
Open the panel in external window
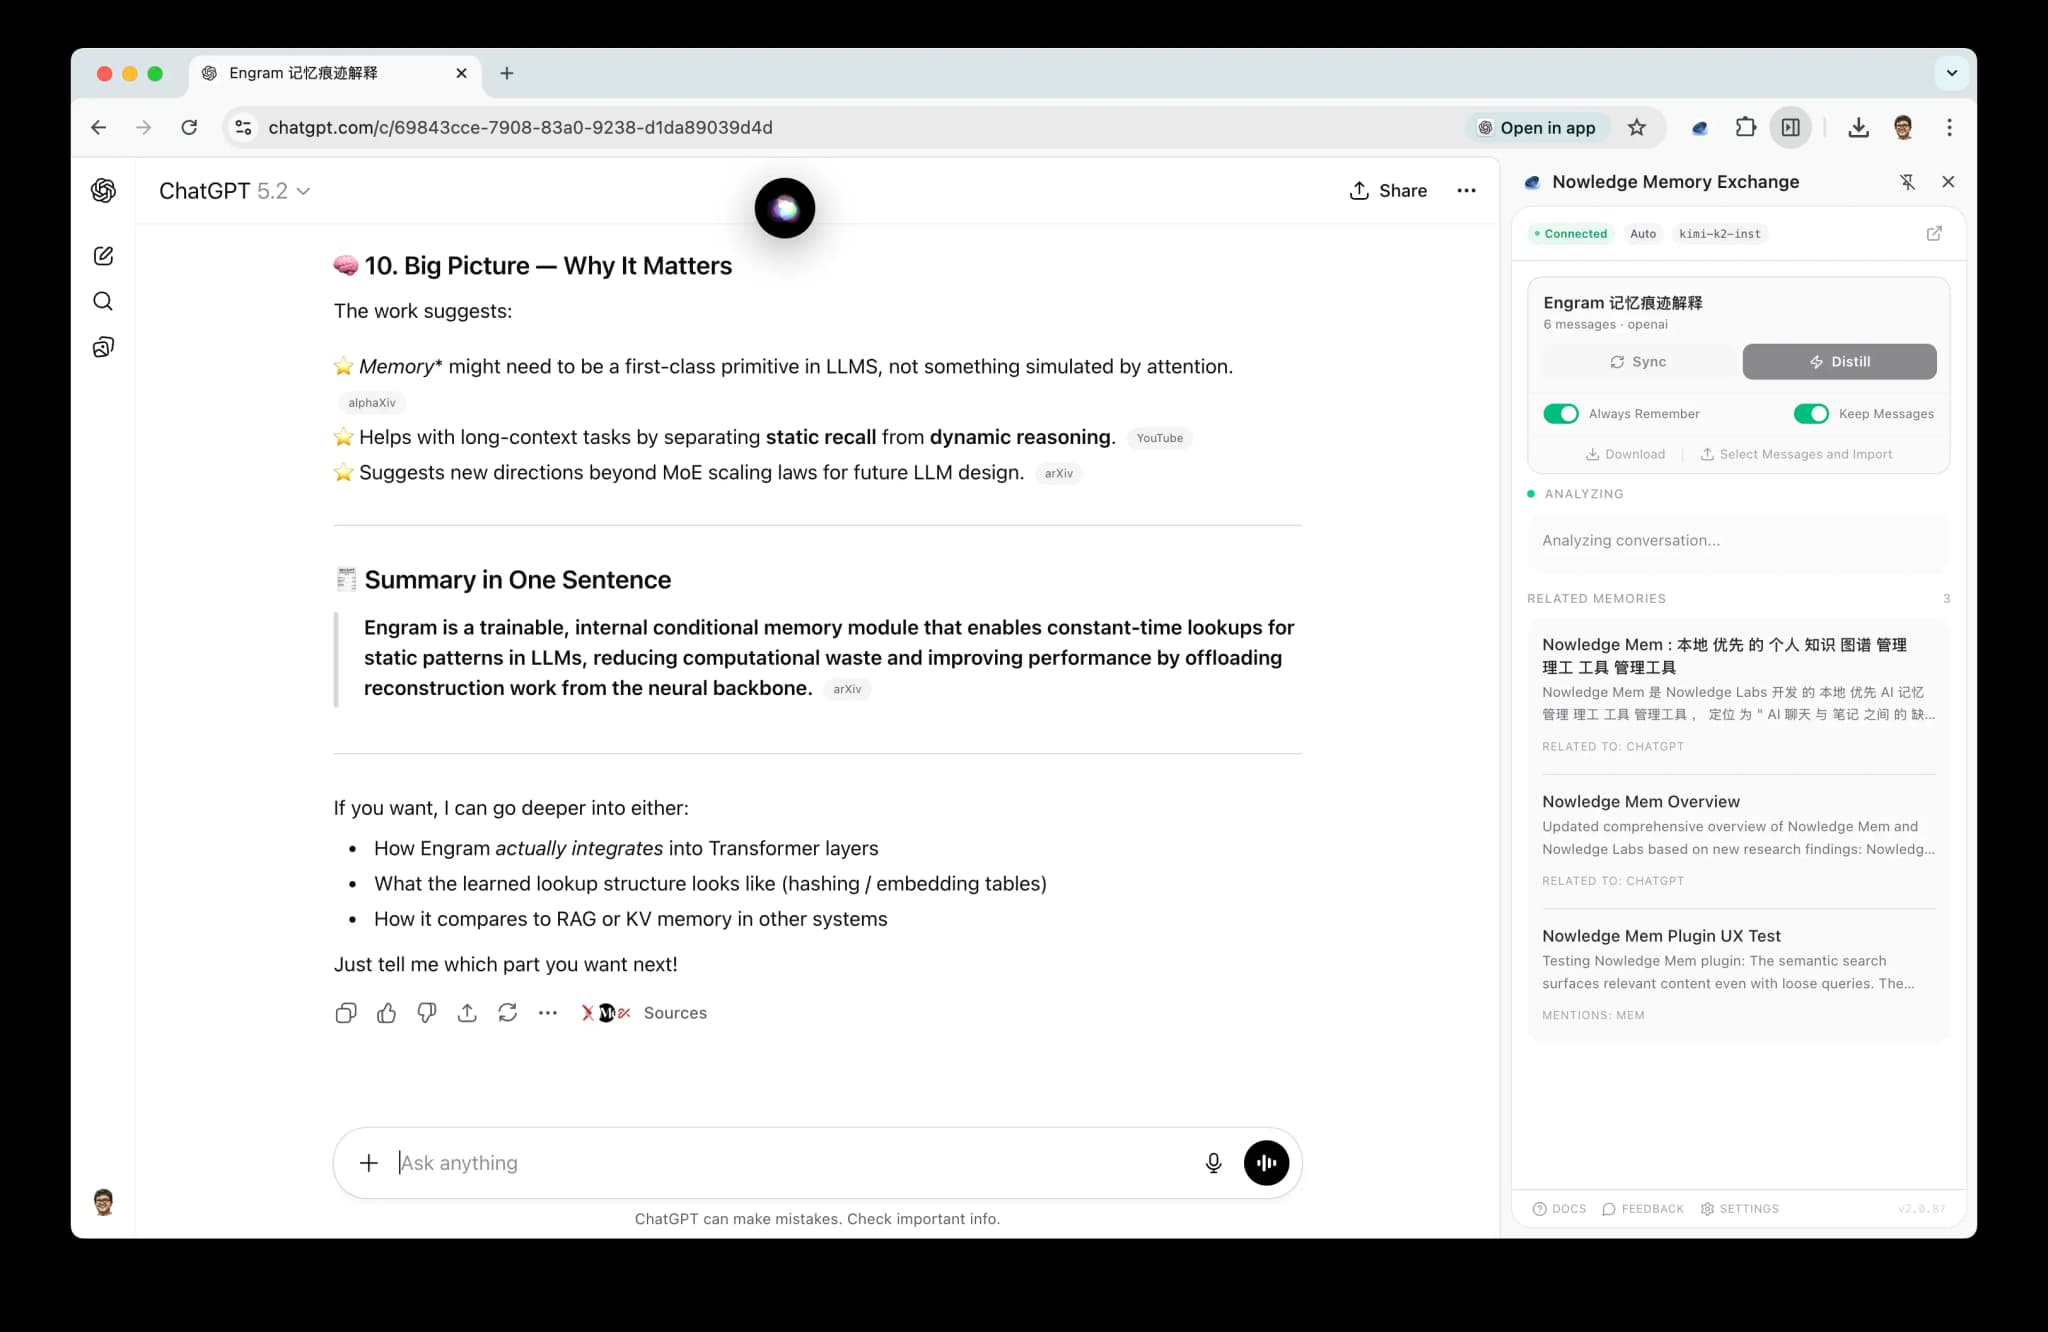coord(1934,233)
